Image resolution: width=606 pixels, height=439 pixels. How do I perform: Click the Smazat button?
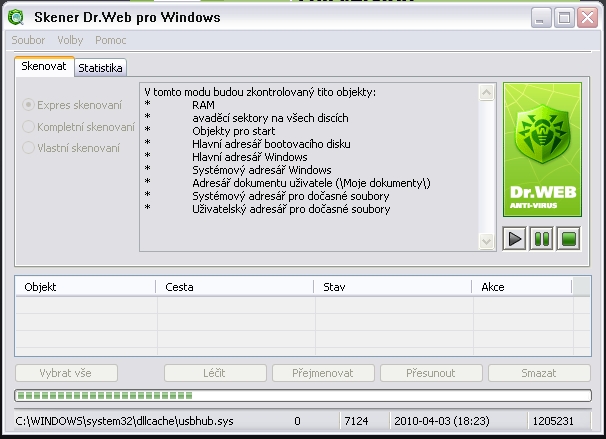(539, 373)
